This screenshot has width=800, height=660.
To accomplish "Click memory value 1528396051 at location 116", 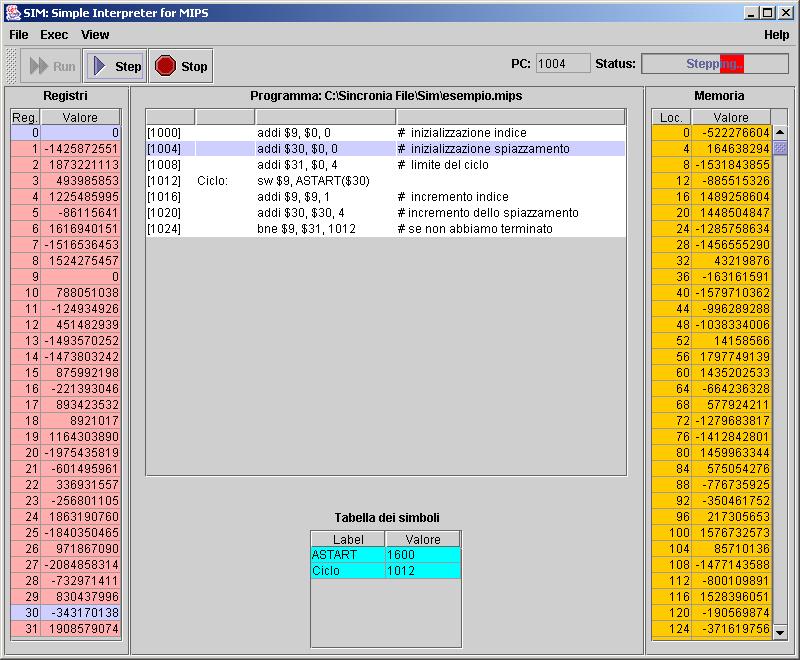I will click(x=734, y=597).
